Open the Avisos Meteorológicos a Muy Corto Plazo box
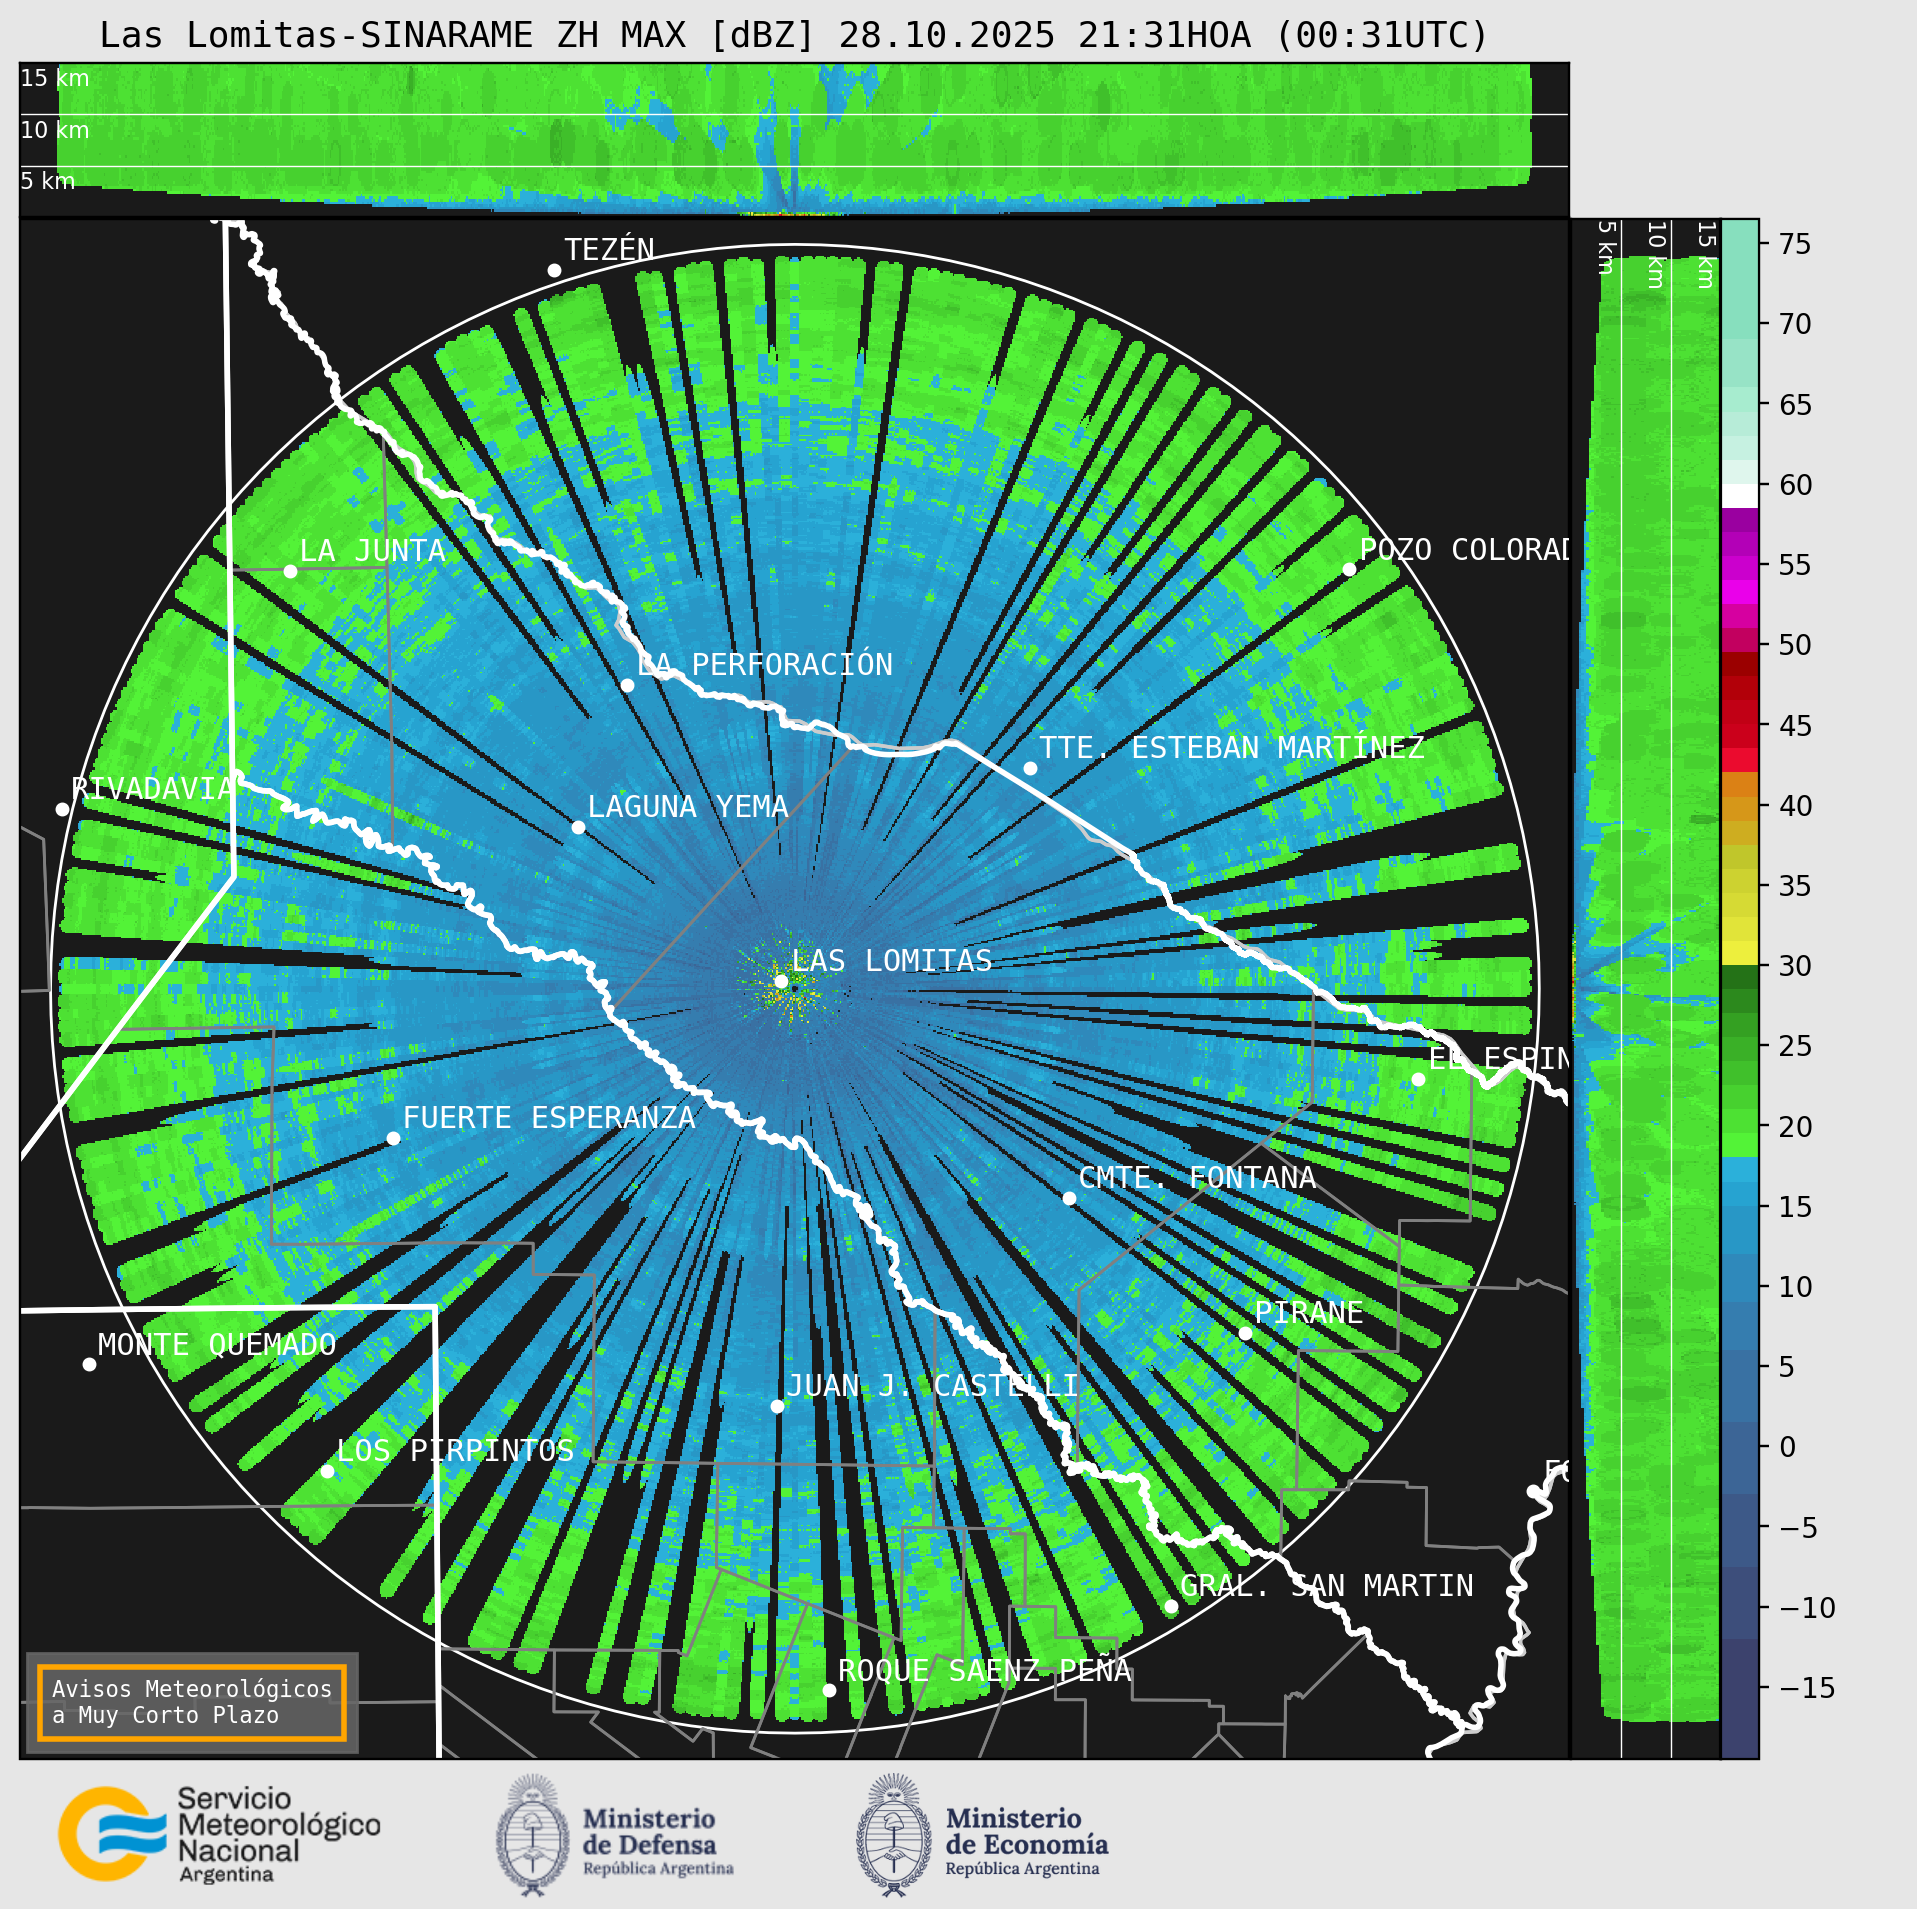Image resolution: width=1917 pixels, height=1909 pixels. pyautogui.click(x=192, y=1702)
